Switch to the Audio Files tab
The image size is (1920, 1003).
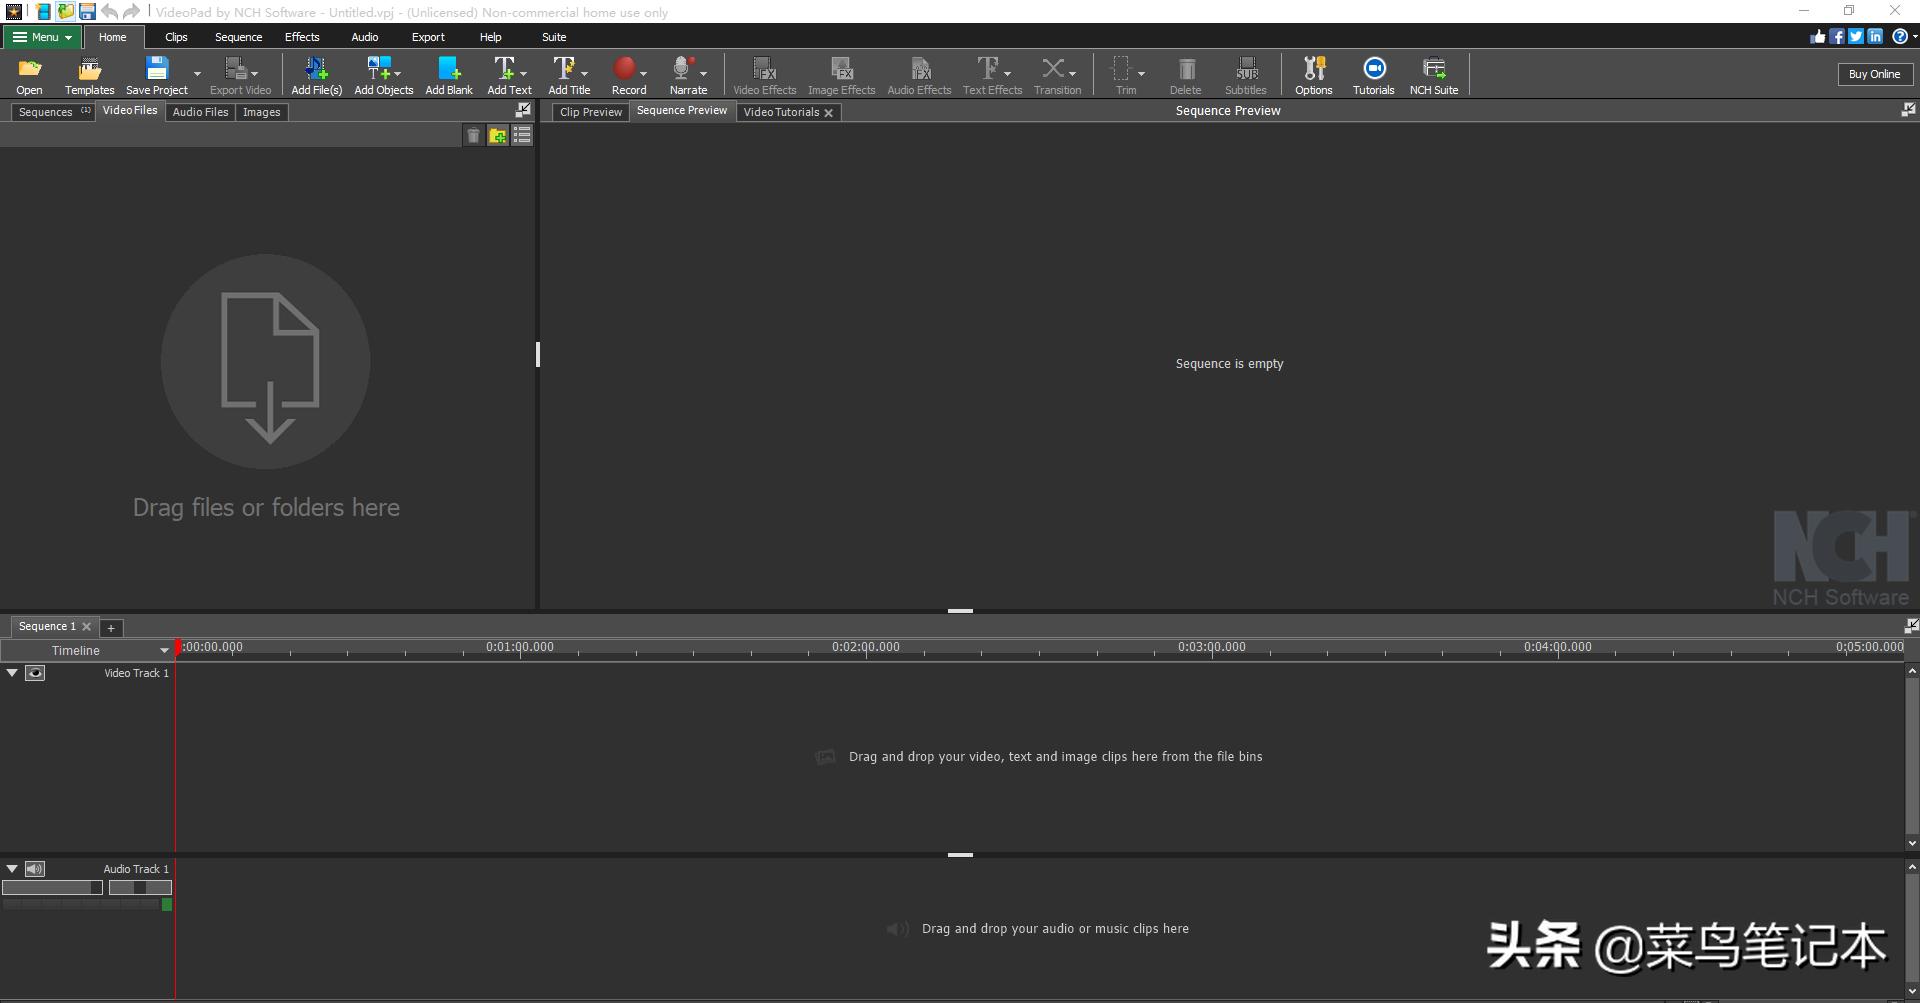coord(200,112)
